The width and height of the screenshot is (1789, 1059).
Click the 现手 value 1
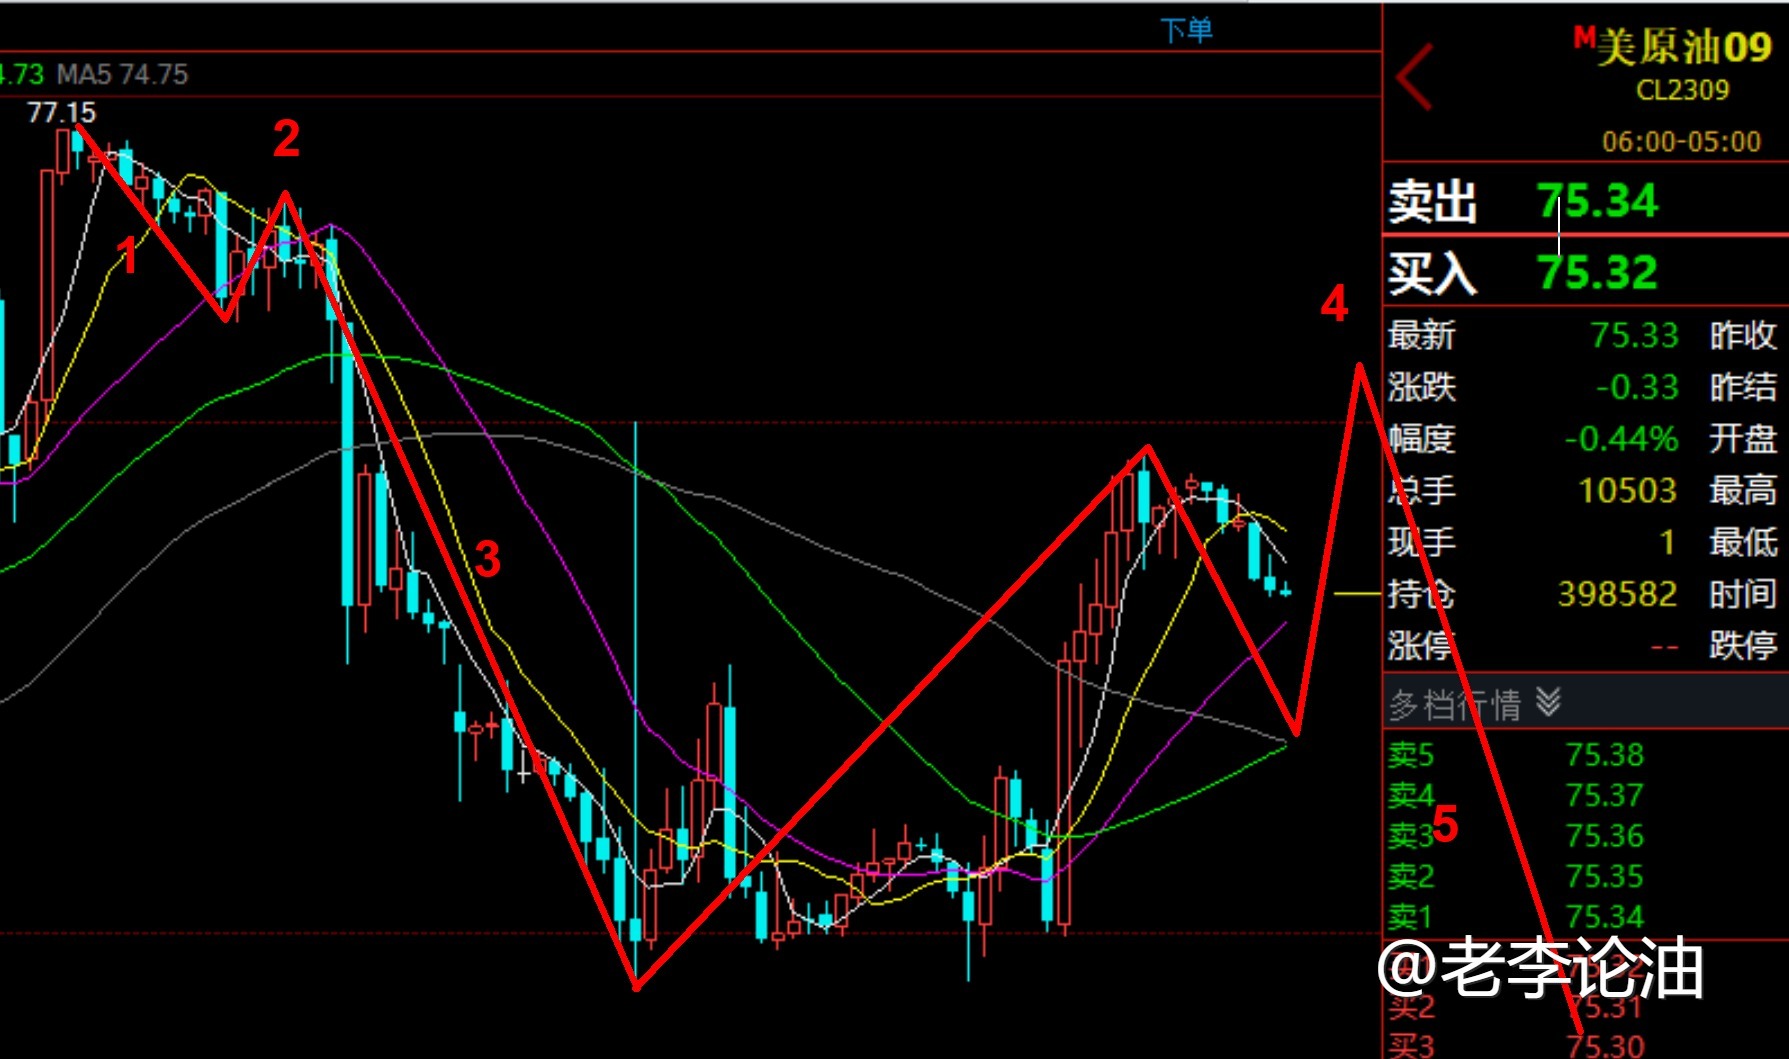point(1667,543)
